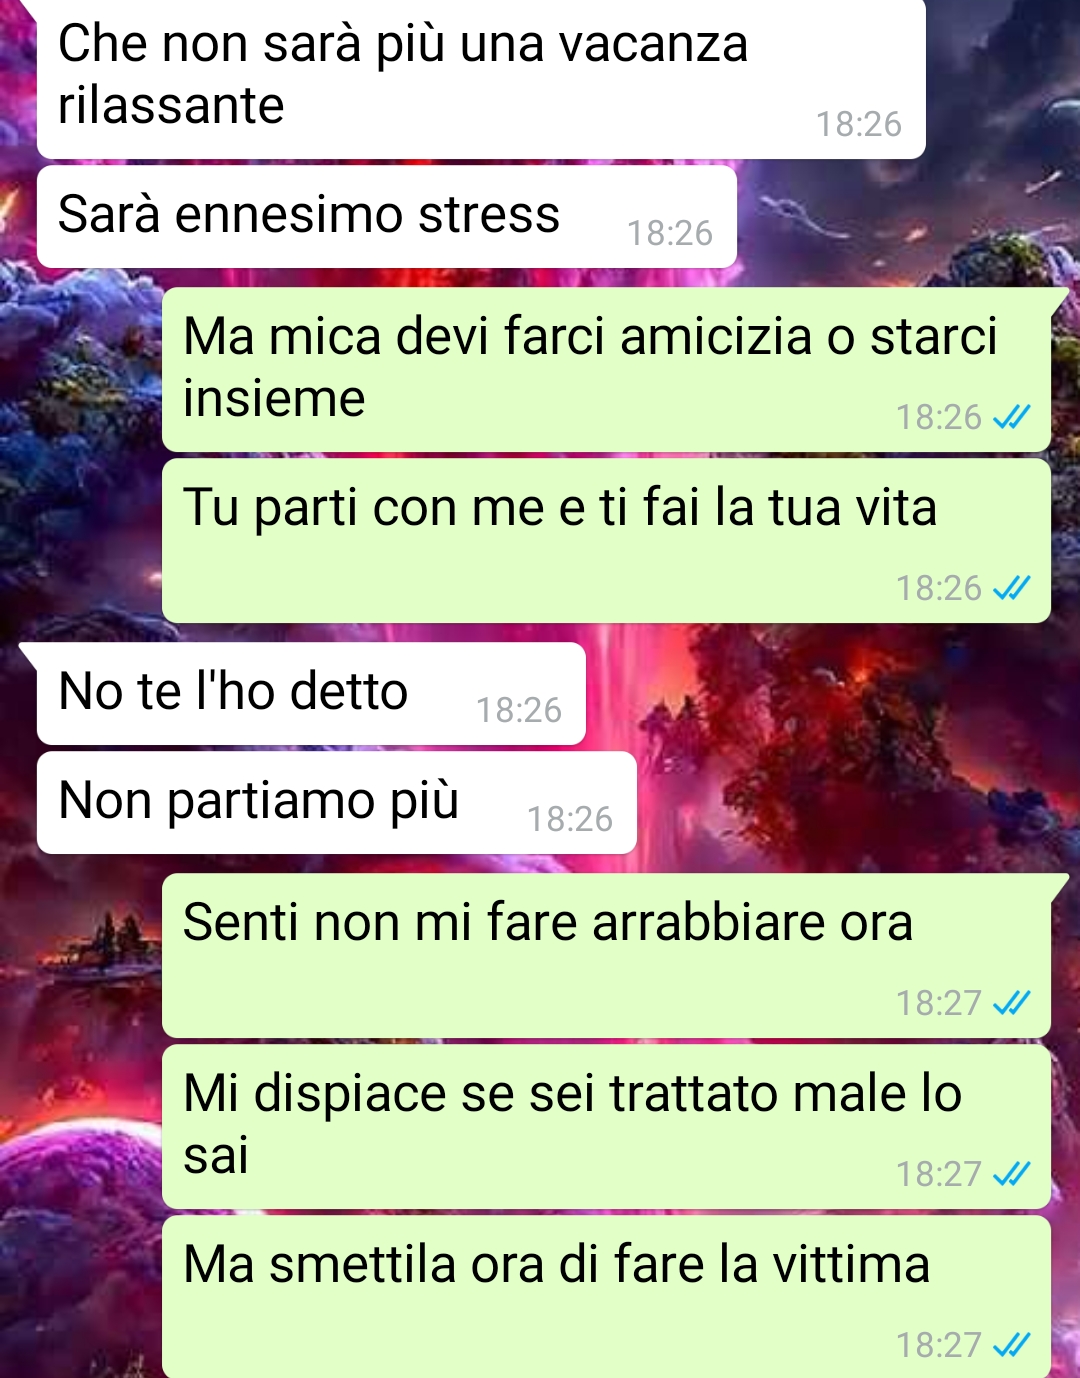Click the read ticks on 'Ma smettila ora' message
Viewport: 1080px width, 1378px height.
click(1012, 1345)
